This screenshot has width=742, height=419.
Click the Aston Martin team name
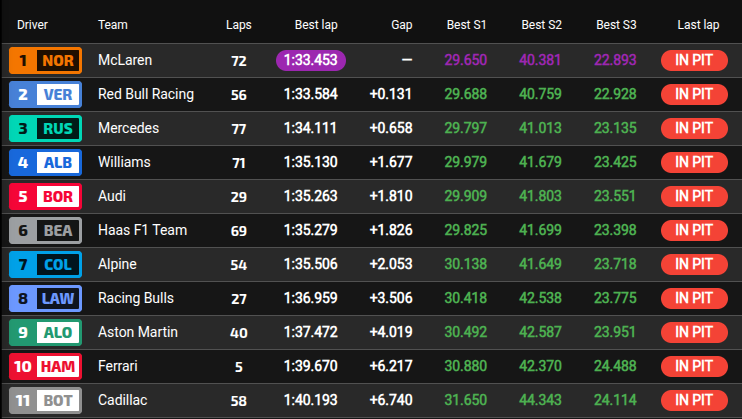coord(138,332)
